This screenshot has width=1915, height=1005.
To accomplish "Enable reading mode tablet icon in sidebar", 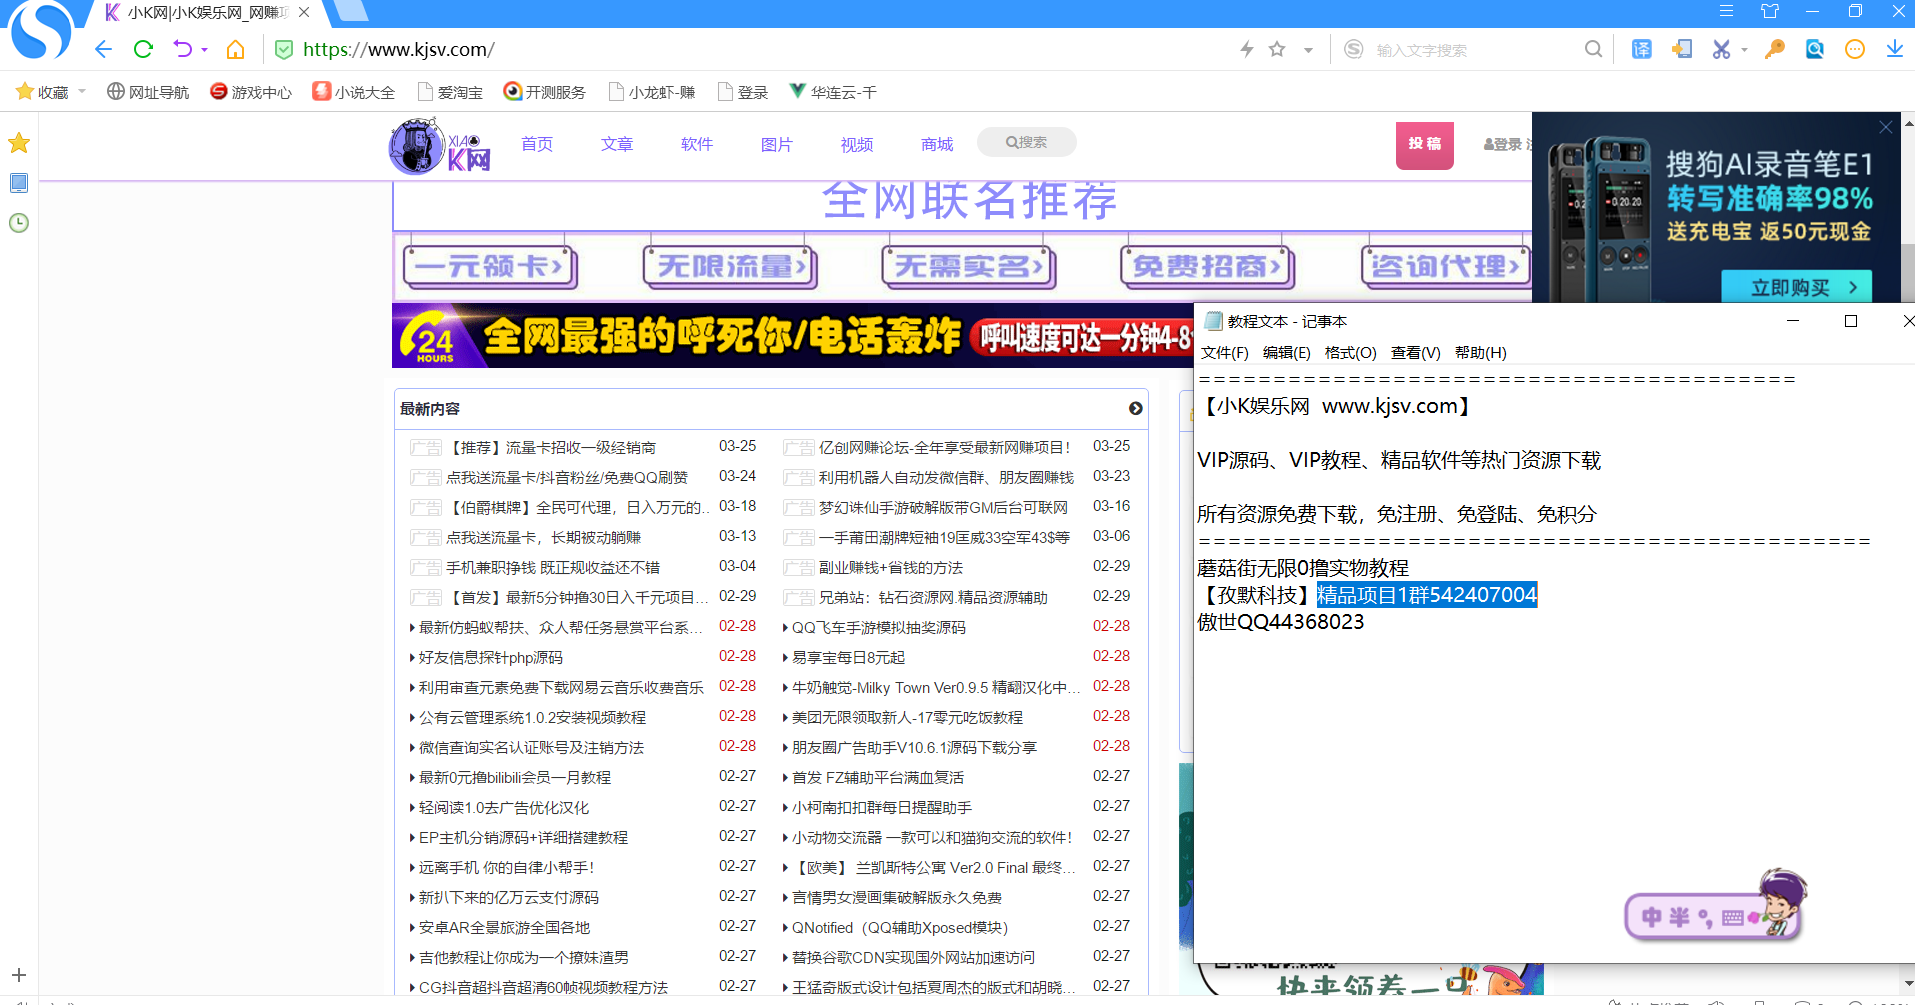I will click(x=18, y=183).
